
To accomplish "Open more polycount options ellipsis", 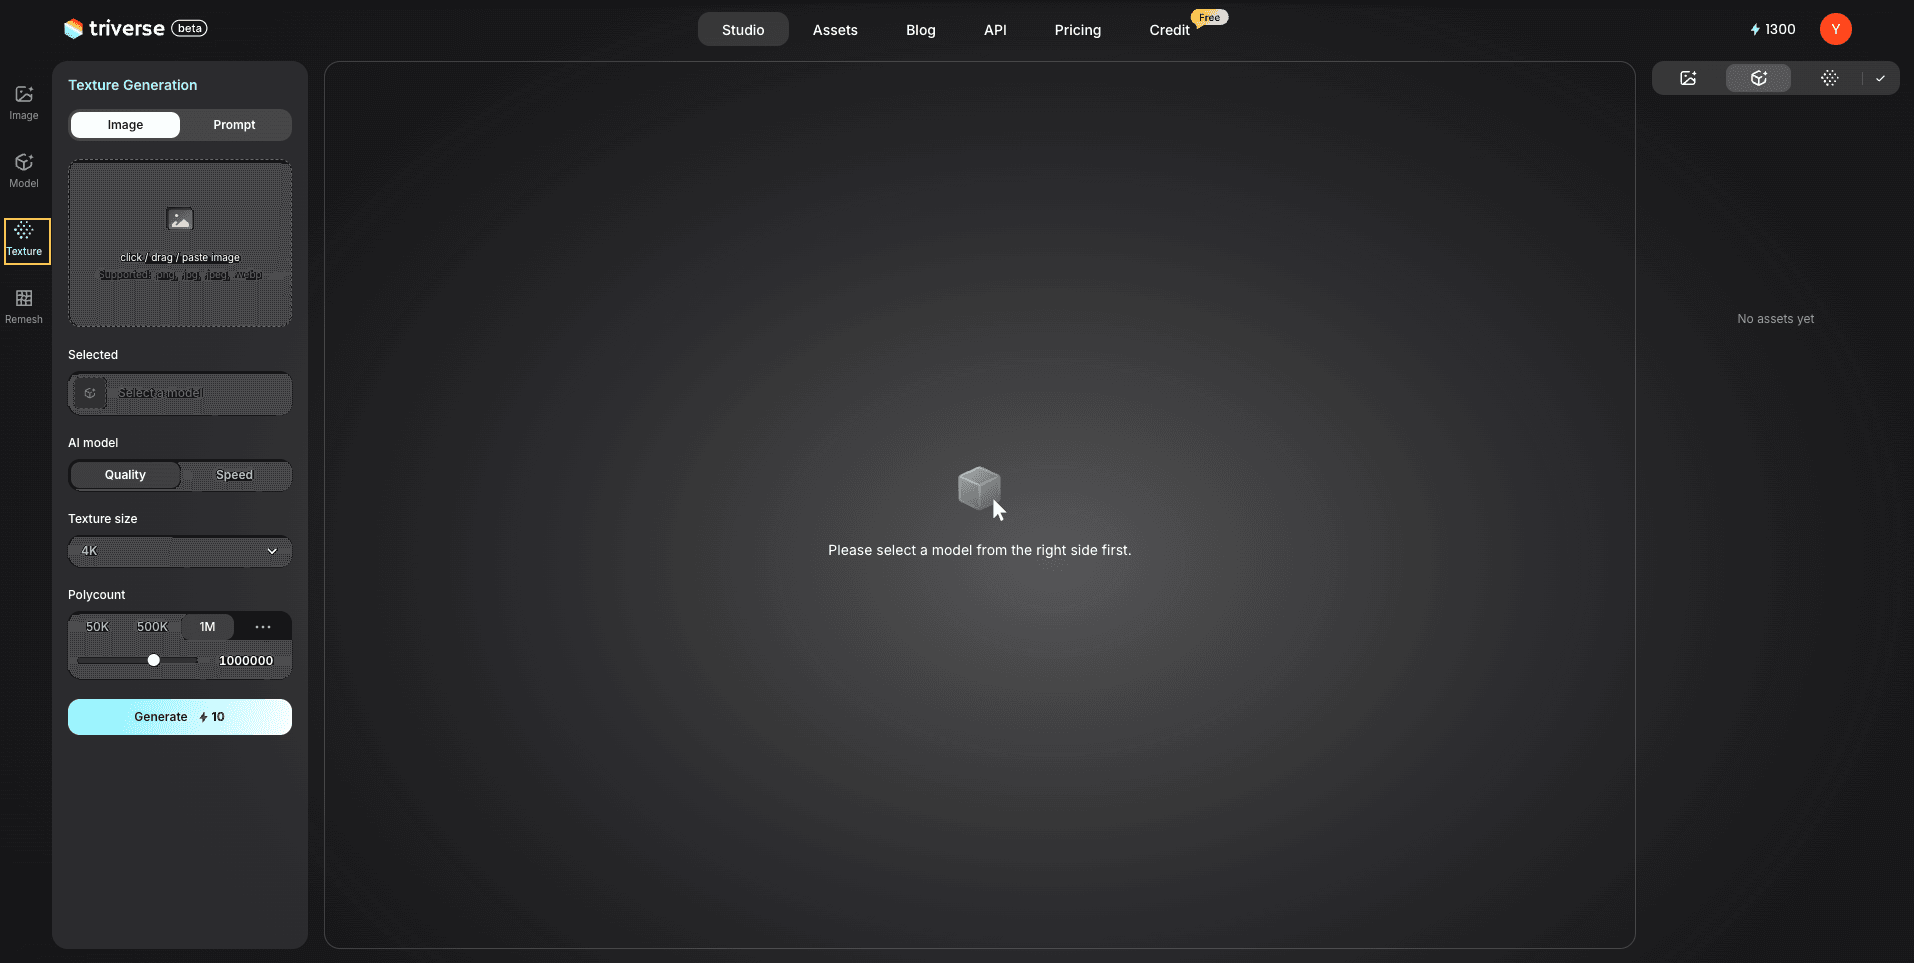I will [263, 627].
